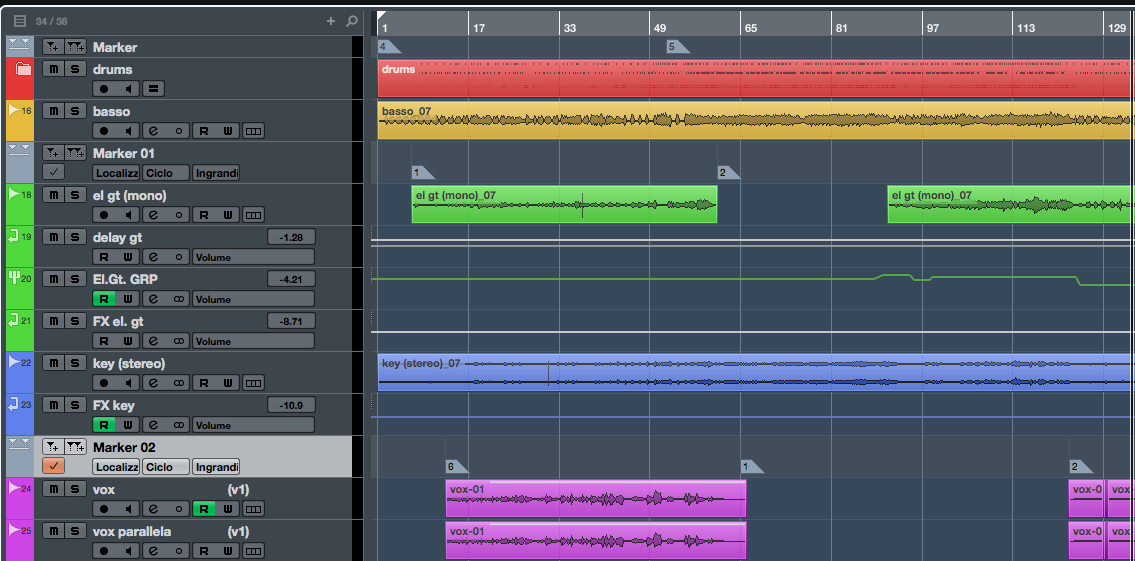Image resolution: width=1135 pixels, height=561 pixels.
Task: Click the Add Track plus icon
Action: point(331,21)
